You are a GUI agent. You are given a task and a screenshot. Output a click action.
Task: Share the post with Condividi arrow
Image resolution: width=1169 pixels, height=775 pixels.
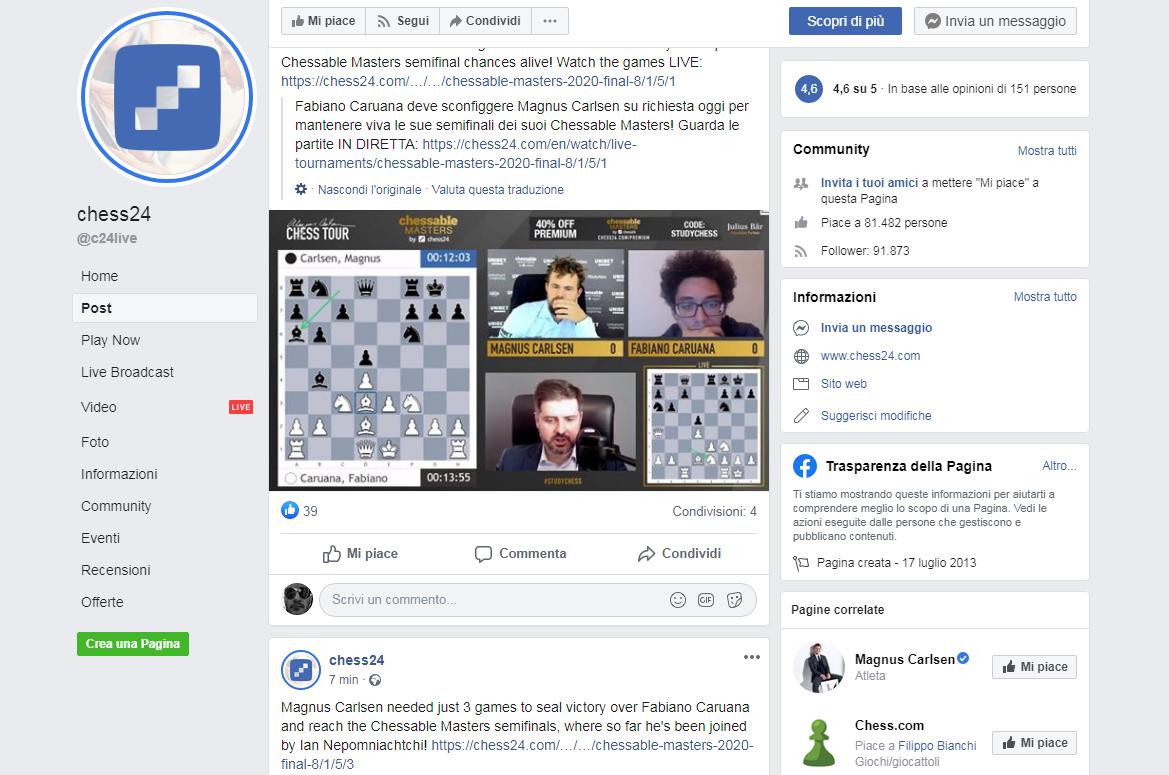tap(679, 554)
